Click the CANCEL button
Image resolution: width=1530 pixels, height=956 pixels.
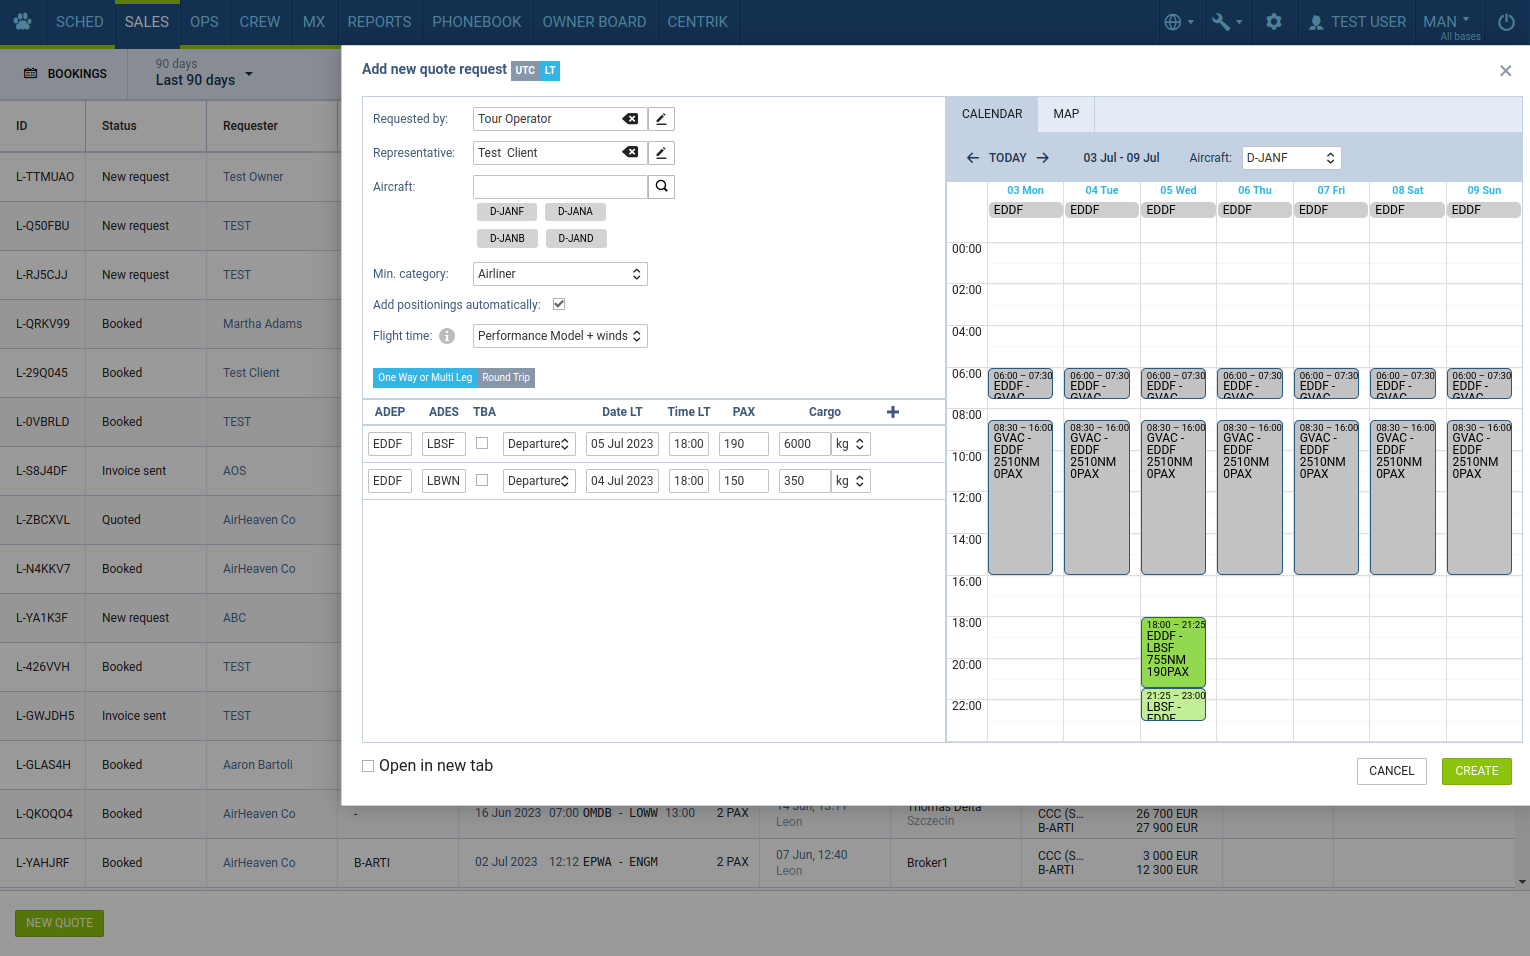click(x=1391, y=771)
